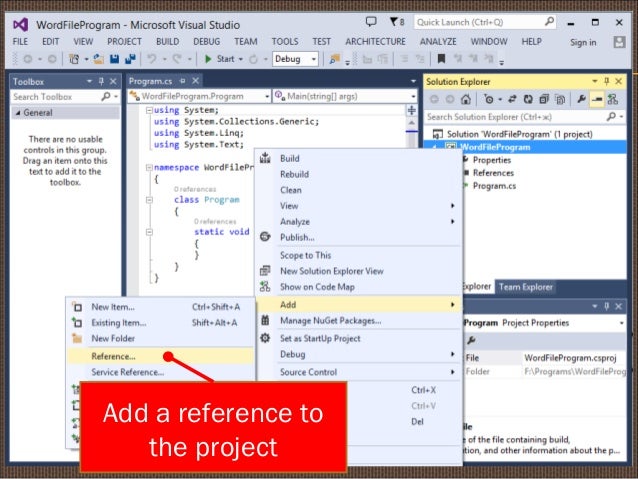Image resolution: width=638 pixels, height=479 pixels.
Task: Select Manage NuGet Packages from context menu
Action: click(x=330, y=321)
